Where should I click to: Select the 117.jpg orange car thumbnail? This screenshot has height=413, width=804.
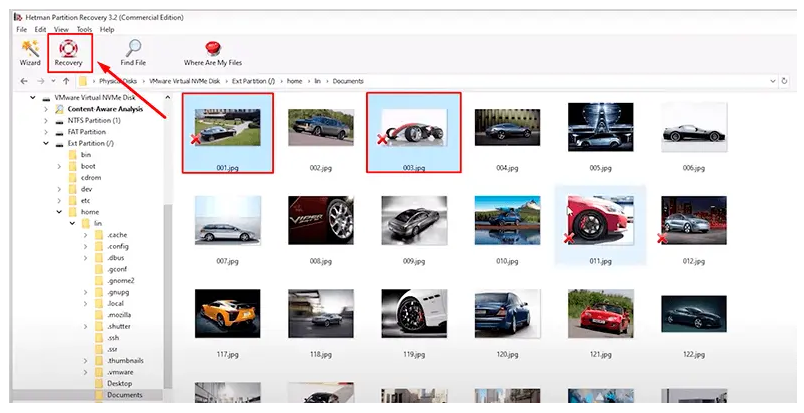[228, 313]
